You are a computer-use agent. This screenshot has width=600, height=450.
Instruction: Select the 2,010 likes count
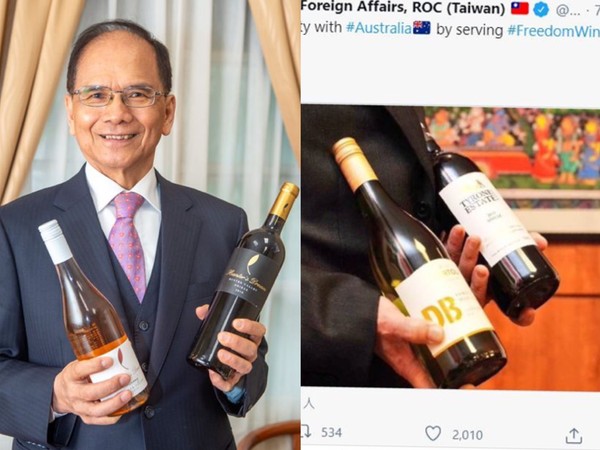[x=467, y=435]
